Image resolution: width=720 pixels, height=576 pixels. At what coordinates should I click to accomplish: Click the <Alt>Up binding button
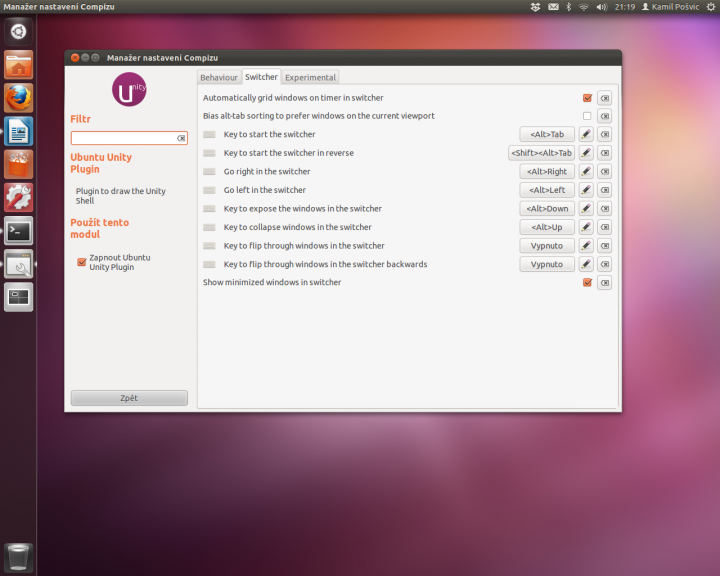point(547,227)
